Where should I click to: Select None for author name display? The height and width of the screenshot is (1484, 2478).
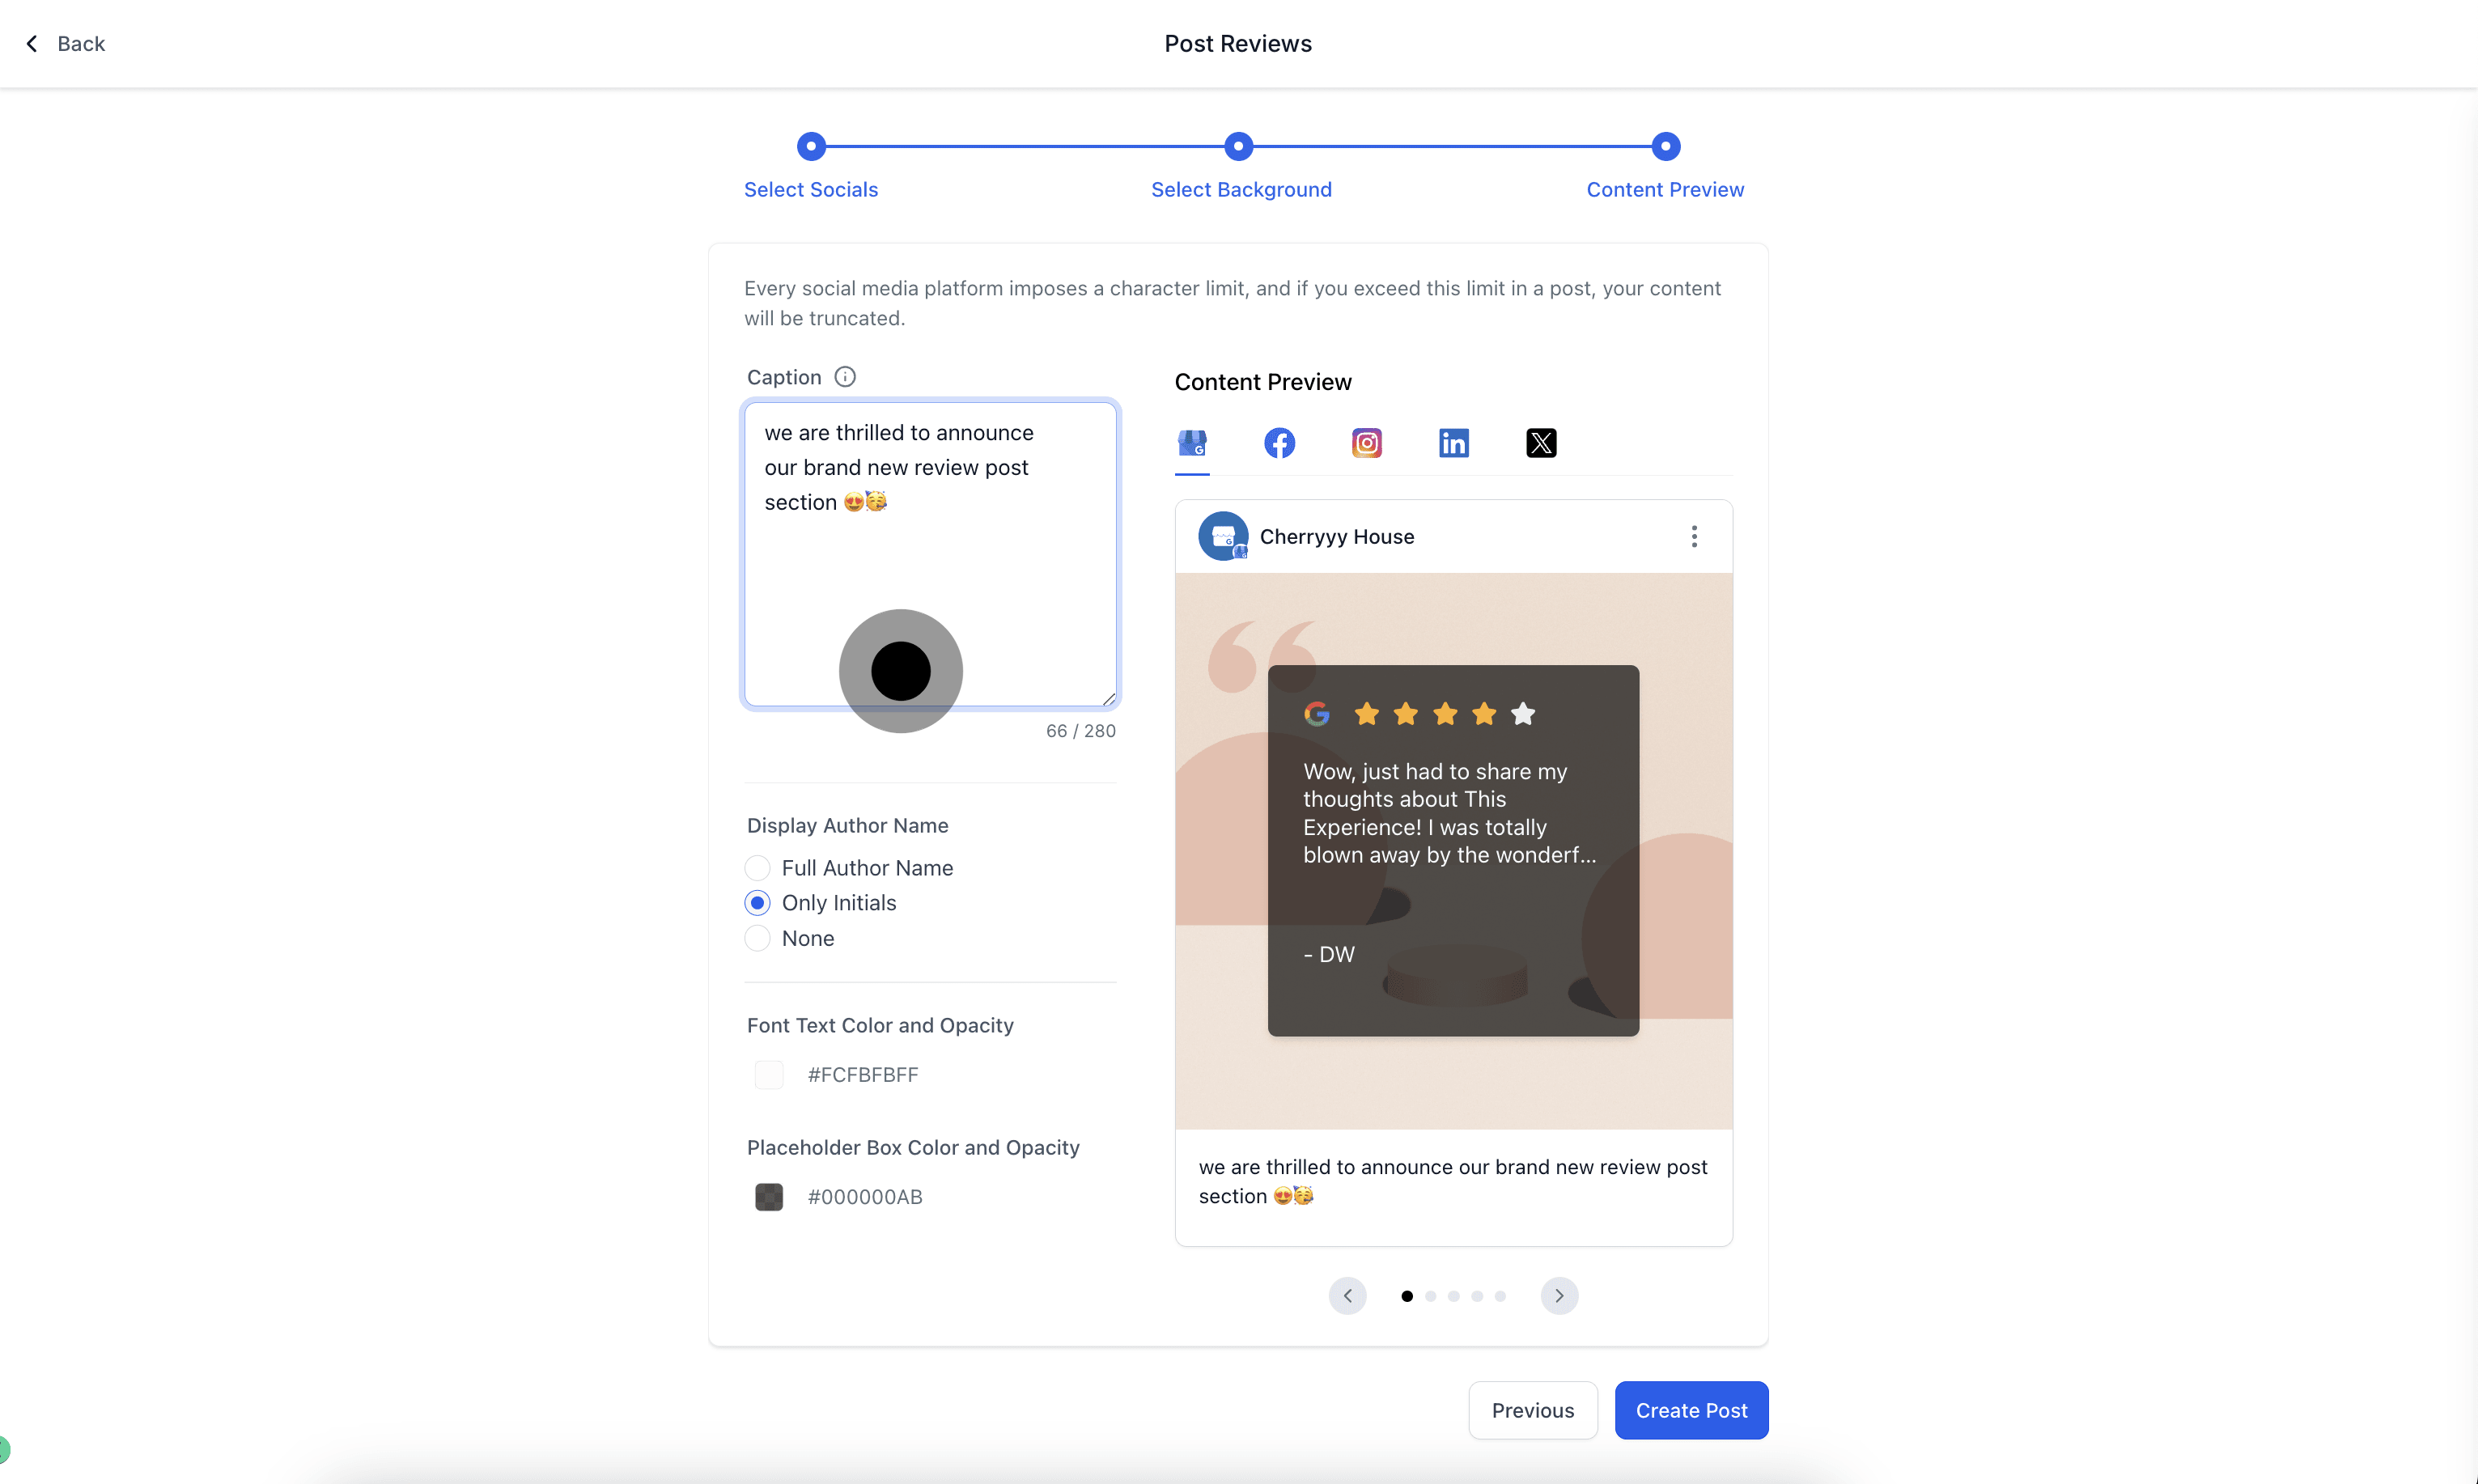tap(757, 938)
